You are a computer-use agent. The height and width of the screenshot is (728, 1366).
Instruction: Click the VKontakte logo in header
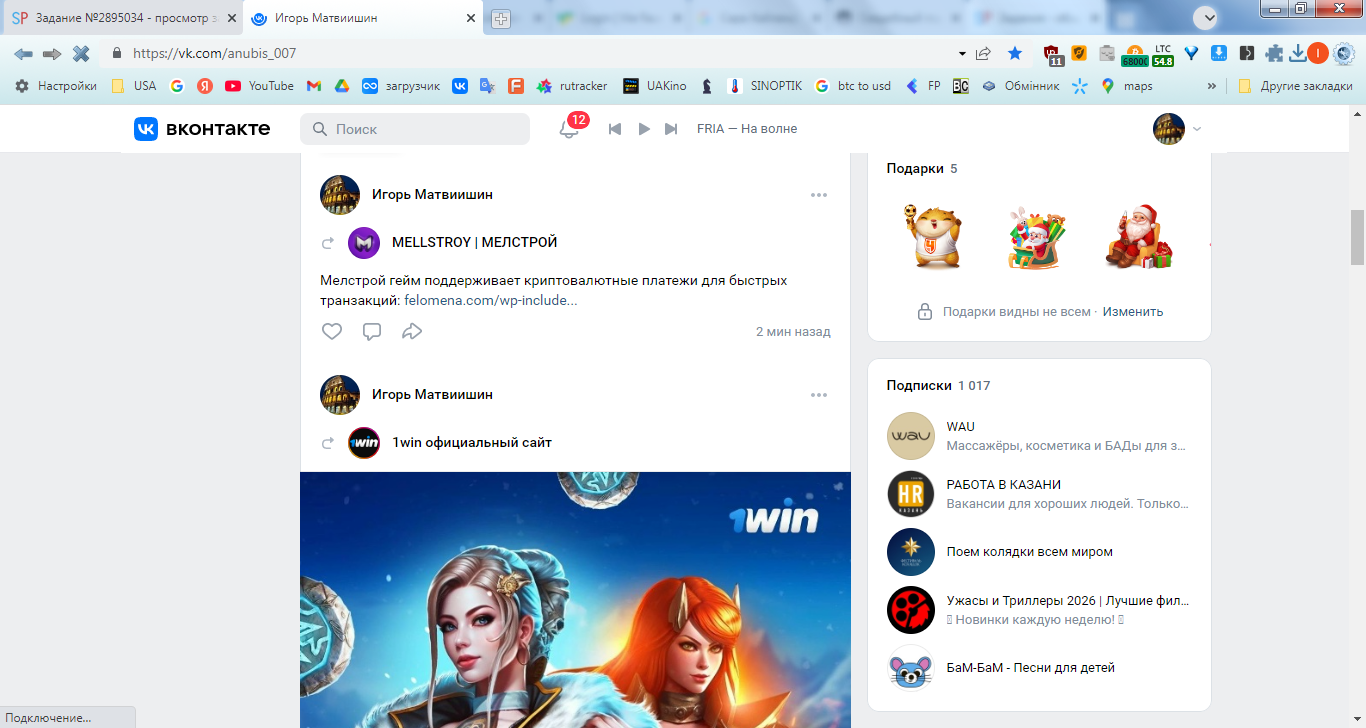click(x=202, y=128)
